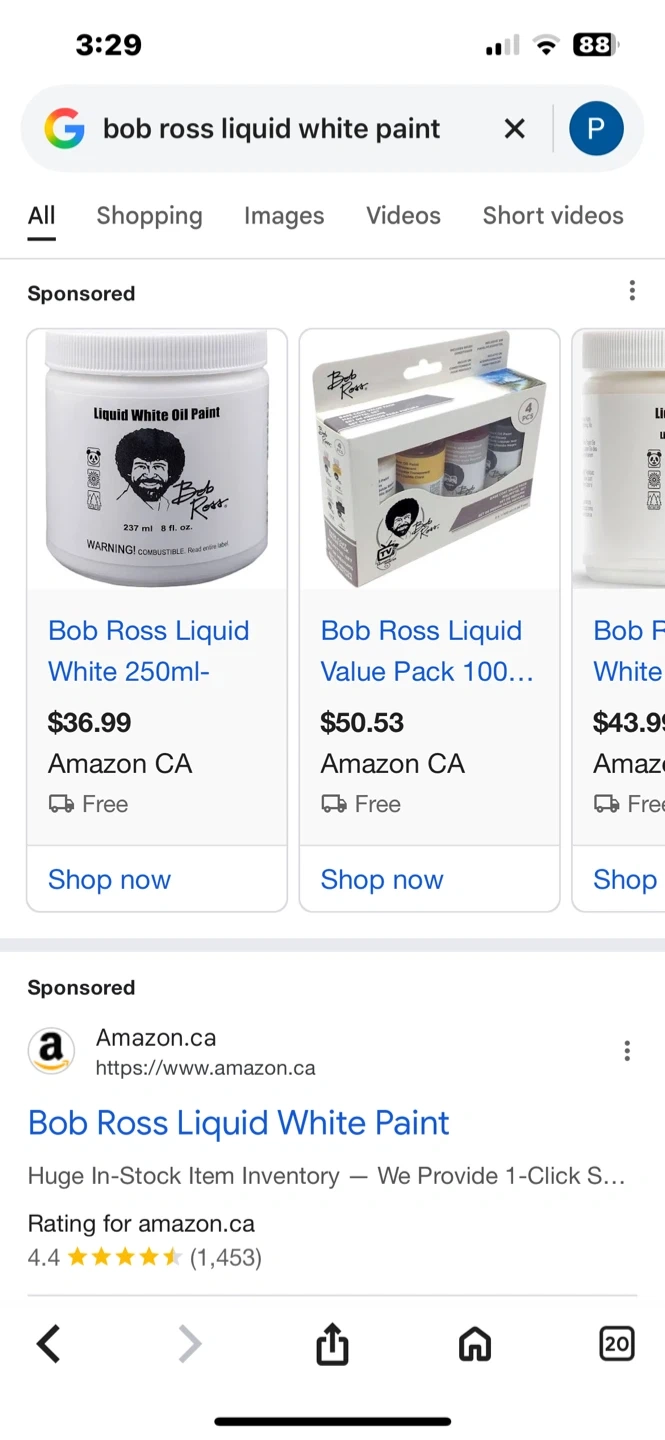Switch to the Shopping tab
This screenshot has height=1440, width=665.
(149, 216)
